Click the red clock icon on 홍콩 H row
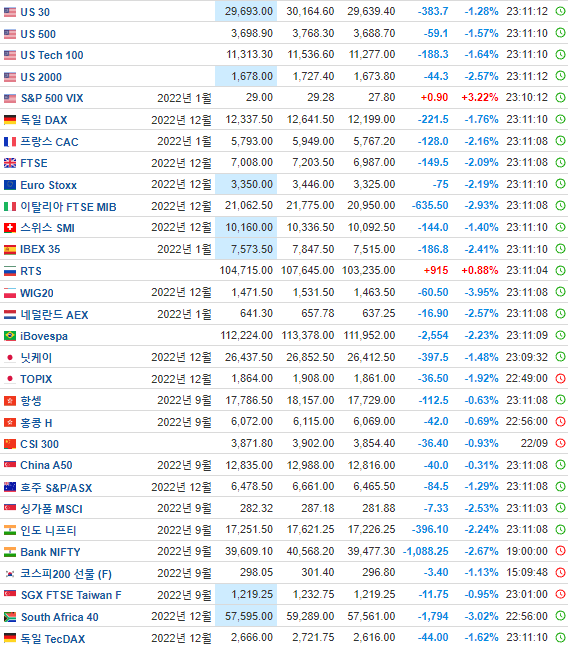Viewport: 568px width, 648px height. pos(560,422)
